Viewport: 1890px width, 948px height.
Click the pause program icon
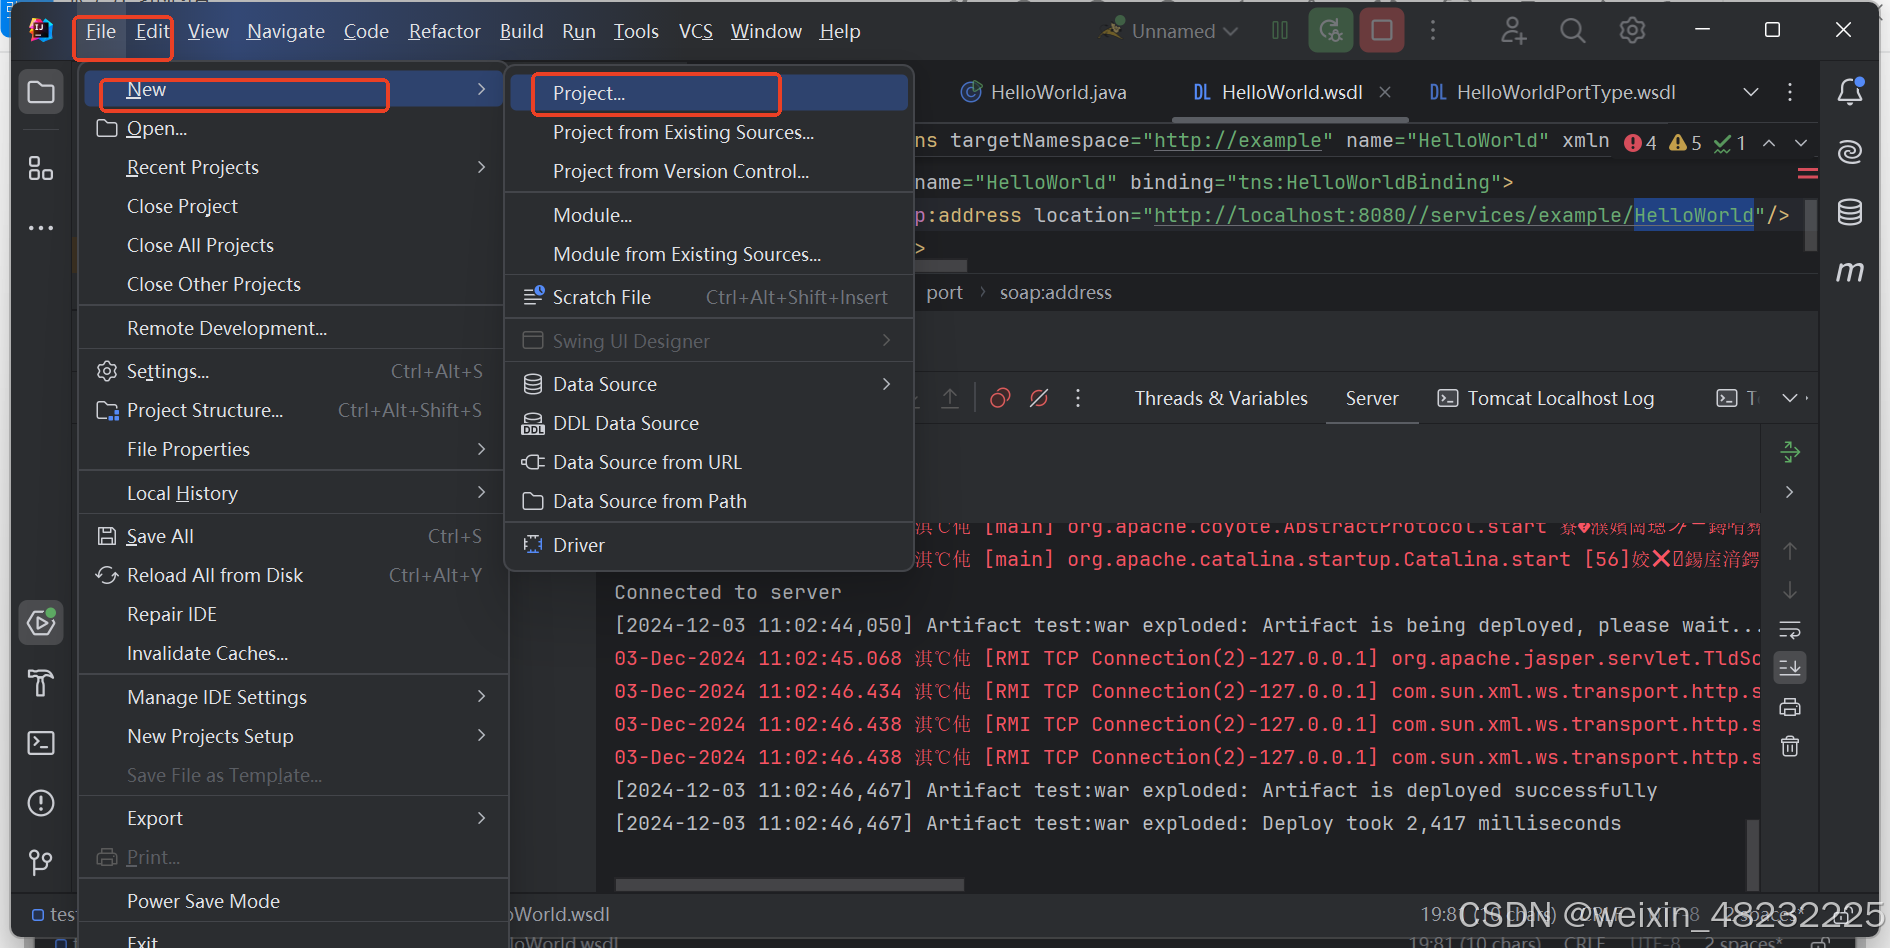pos(1280,31)
